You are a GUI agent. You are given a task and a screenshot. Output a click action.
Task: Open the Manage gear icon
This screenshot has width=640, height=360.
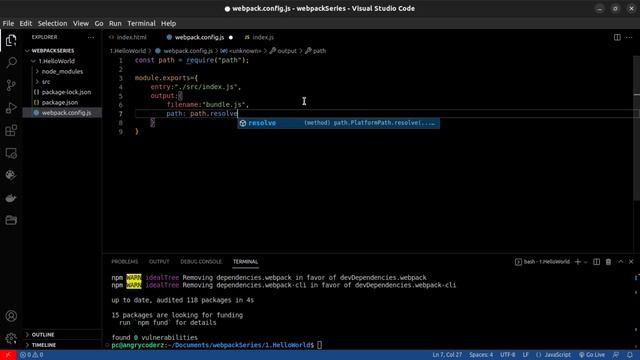(x=11, y=338)
